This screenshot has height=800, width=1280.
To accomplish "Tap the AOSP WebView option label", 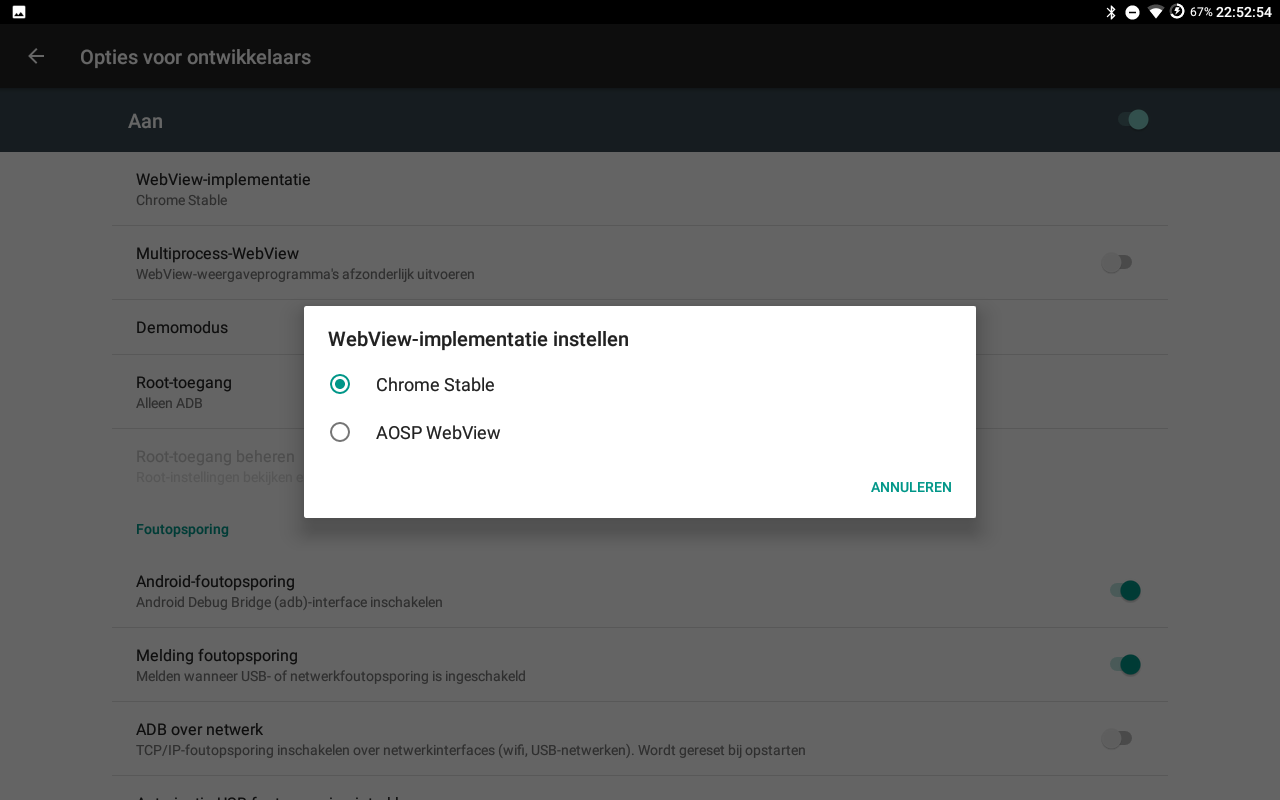I will tap(438, 432).
